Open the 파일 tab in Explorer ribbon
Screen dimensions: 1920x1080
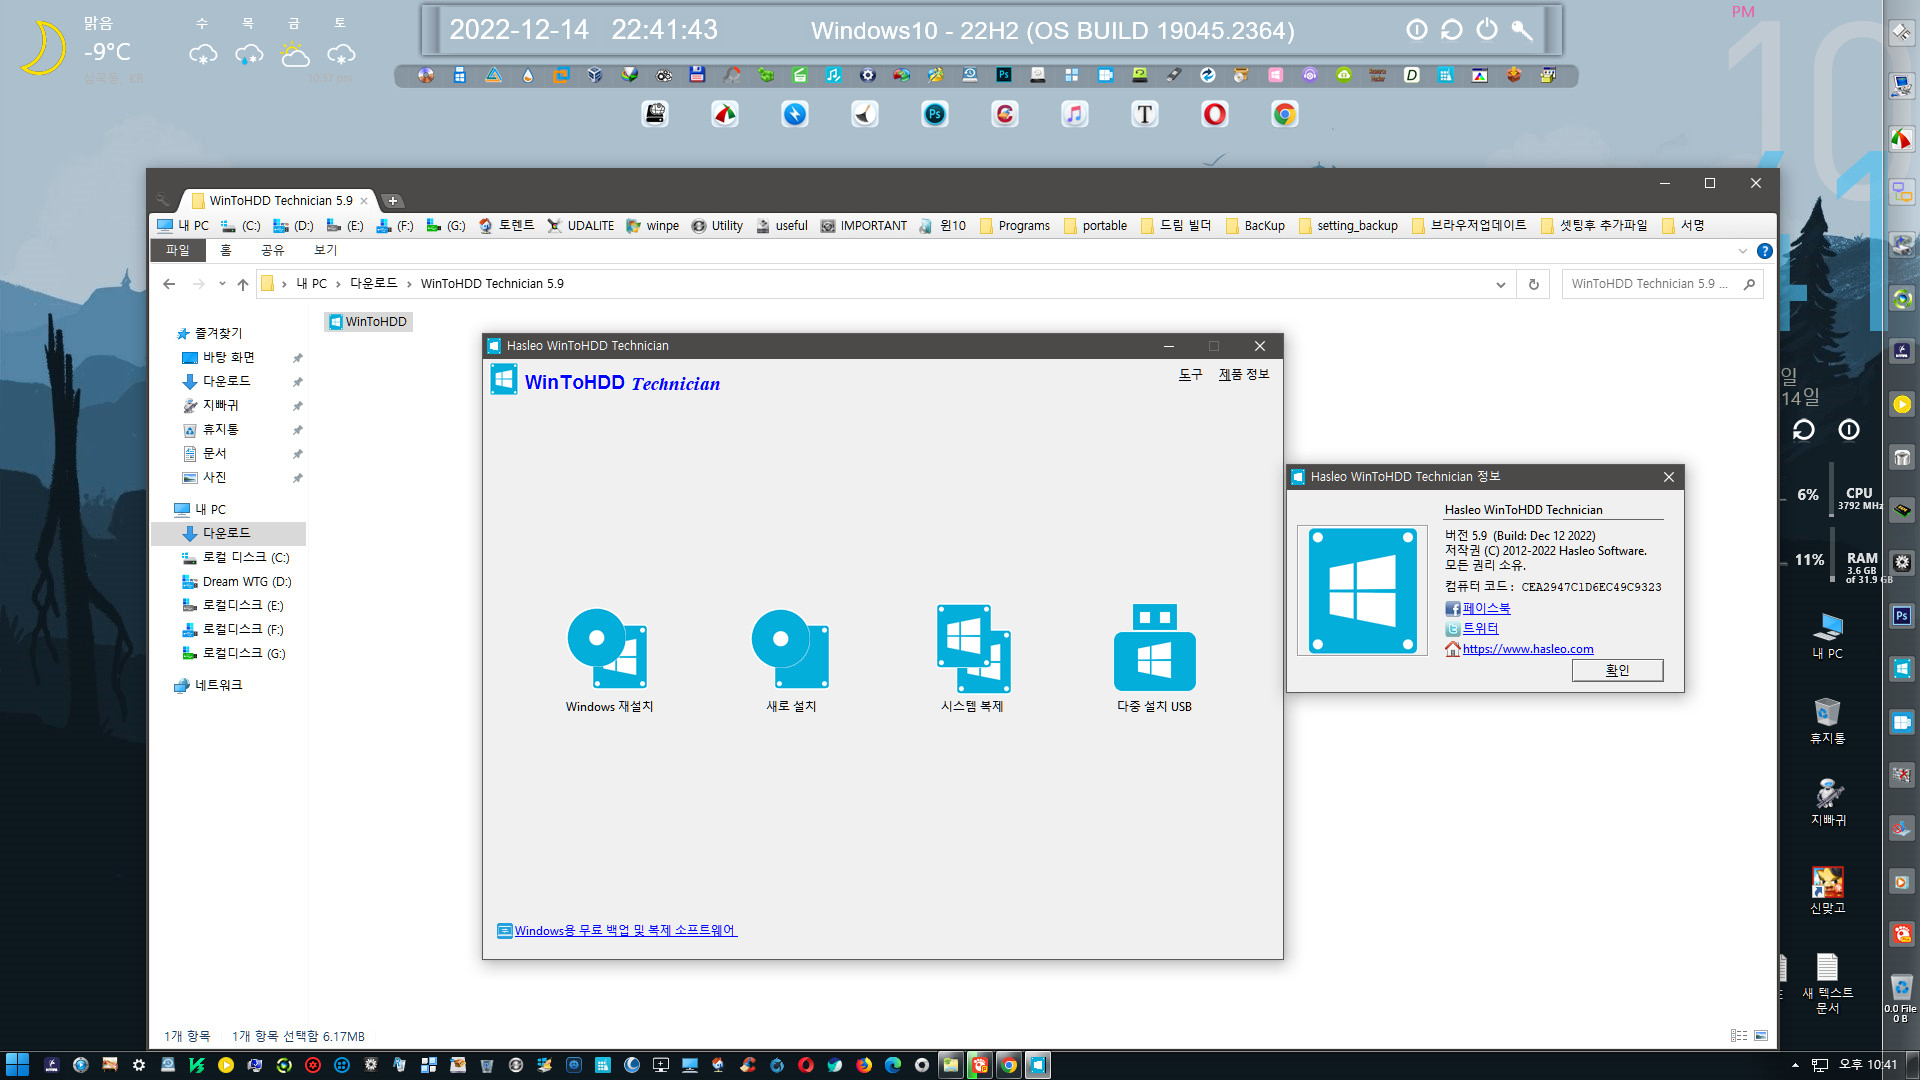[177, 250]
